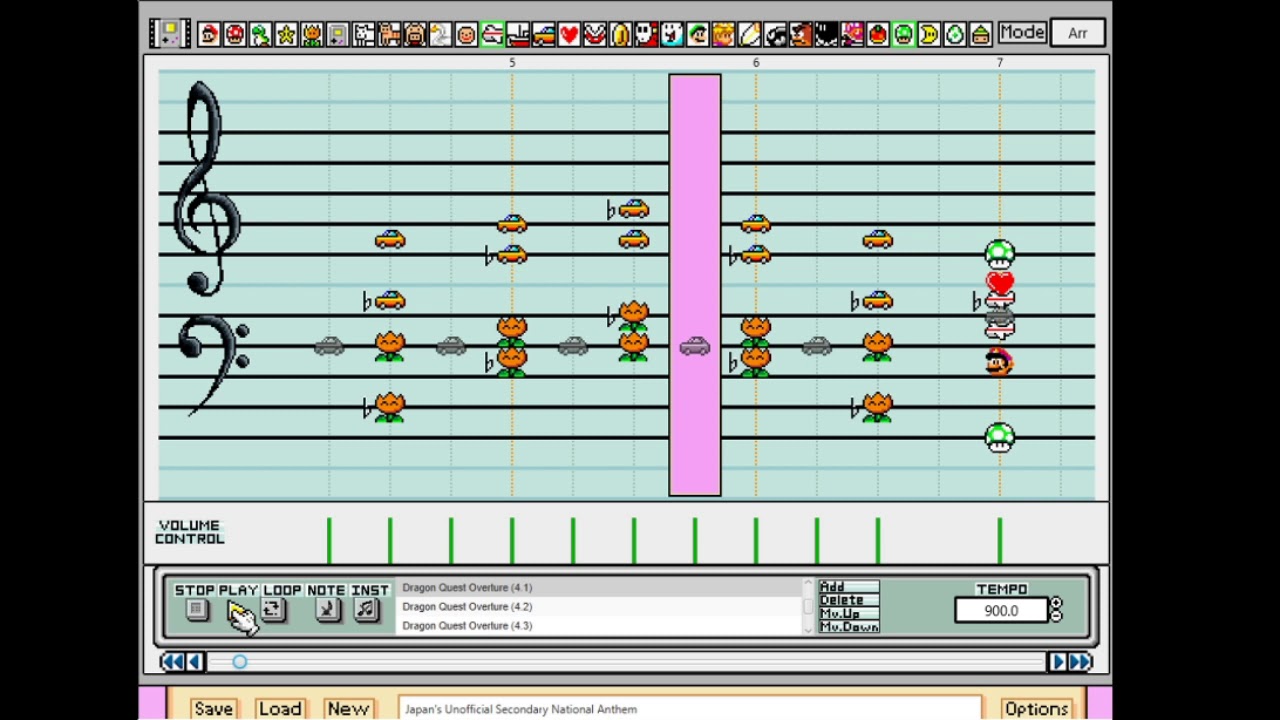Click Add in the arrangement list controls
This screenshot has height=720, width=1280.
[x=849, y=587]
